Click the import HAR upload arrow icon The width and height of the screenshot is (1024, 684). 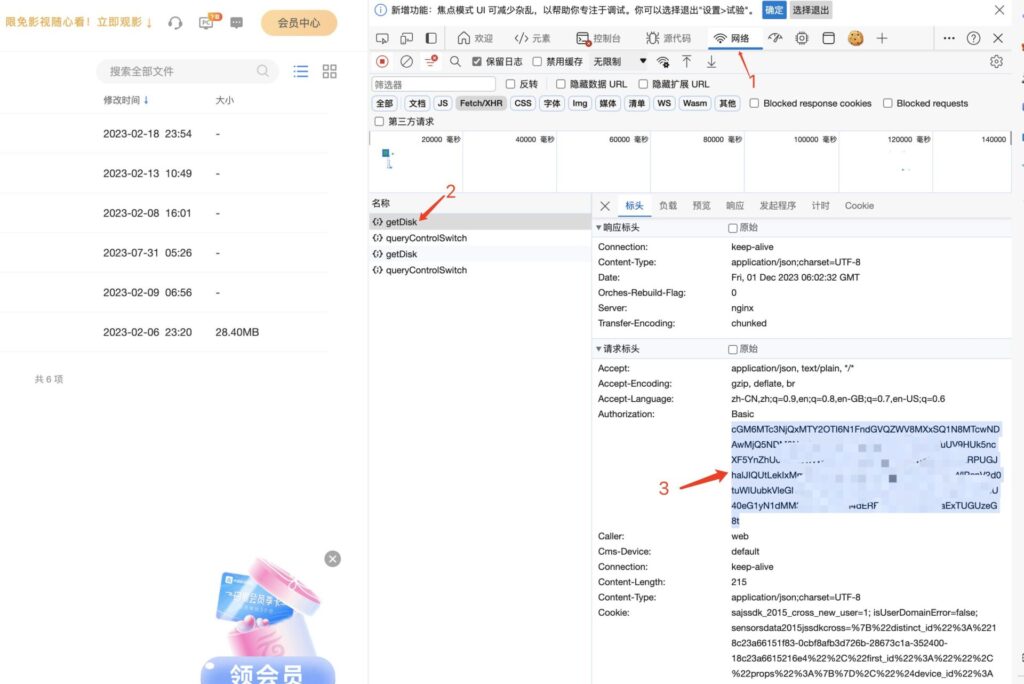click(687, 61)
